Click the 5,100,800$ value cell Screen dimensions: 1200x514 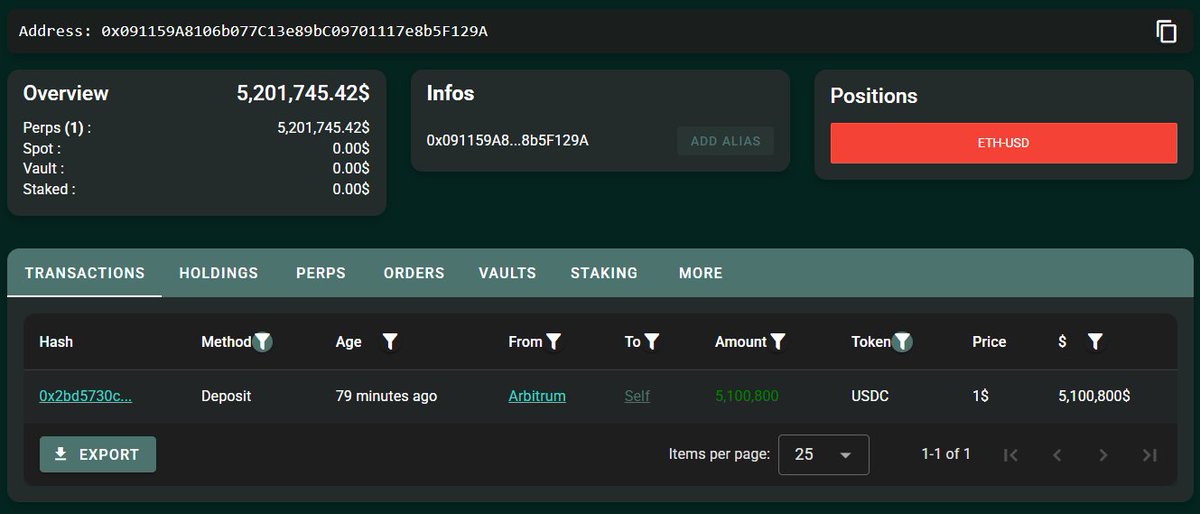tap(1094, 396)
